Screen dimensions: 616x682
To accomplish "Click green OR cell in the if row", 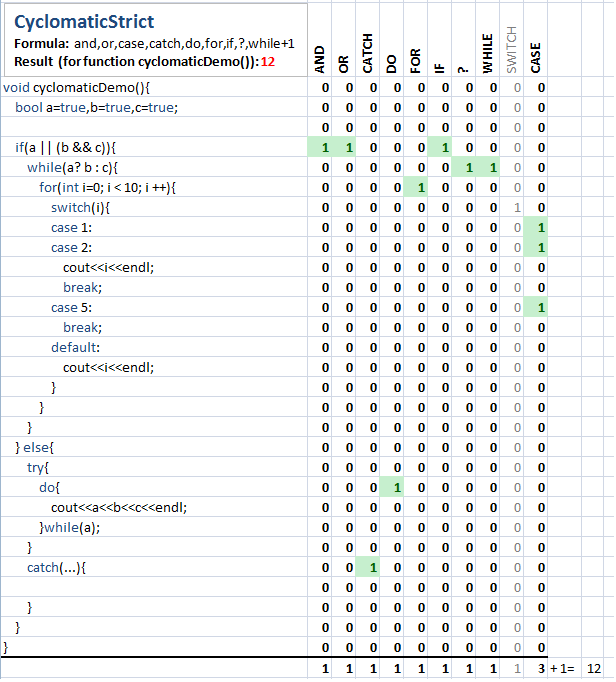I will pyautogui.click(x=344, y=147).
